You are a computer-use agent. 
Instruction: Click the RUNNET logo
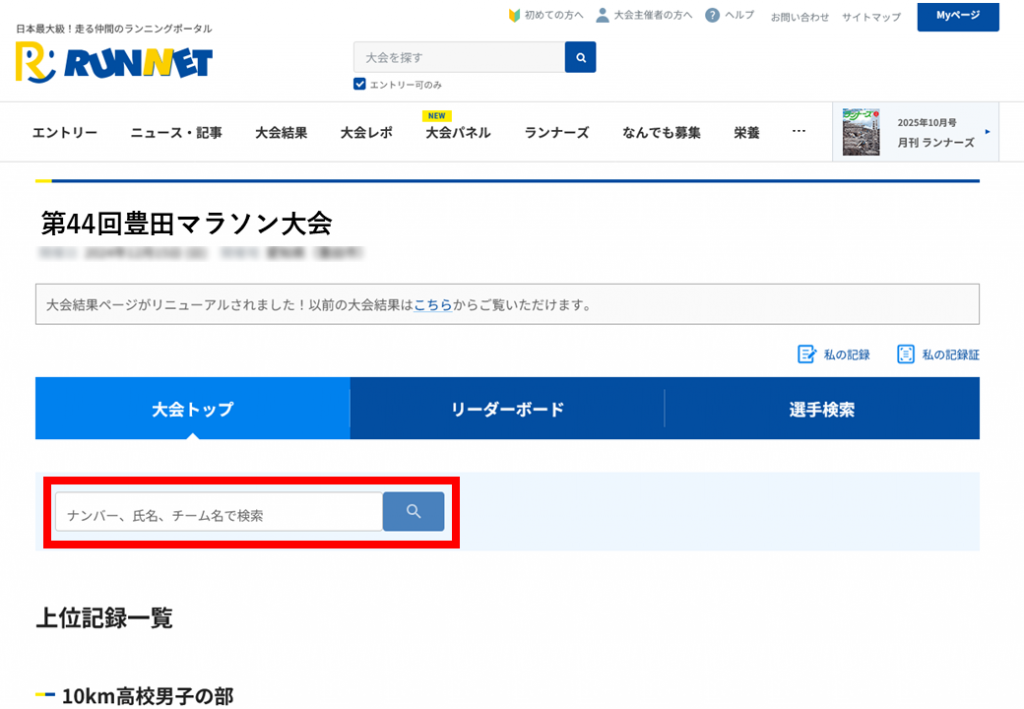tap(113, 63)
